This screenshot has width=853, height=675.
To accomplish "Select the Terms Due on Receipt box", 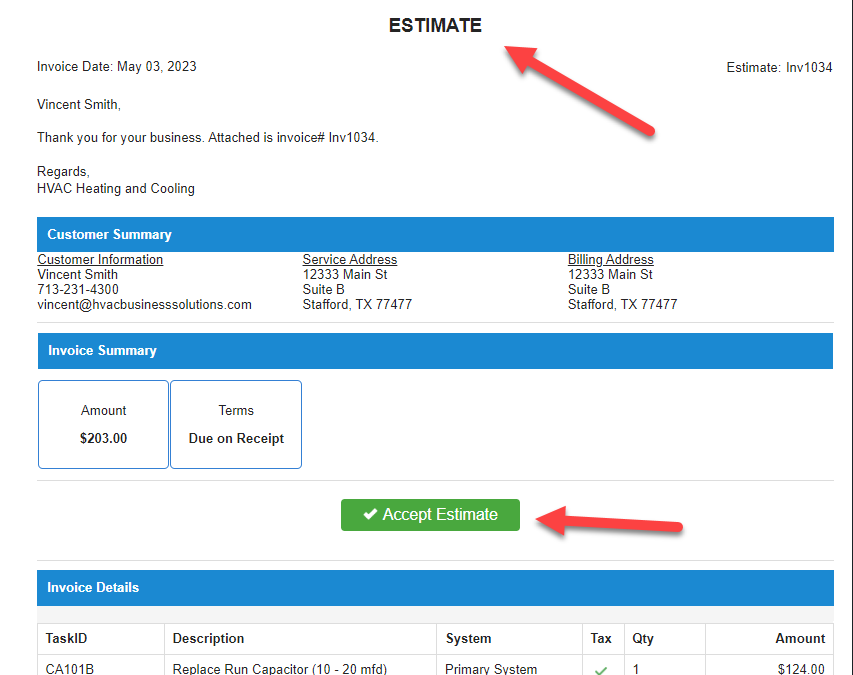I will click(236, 424).
